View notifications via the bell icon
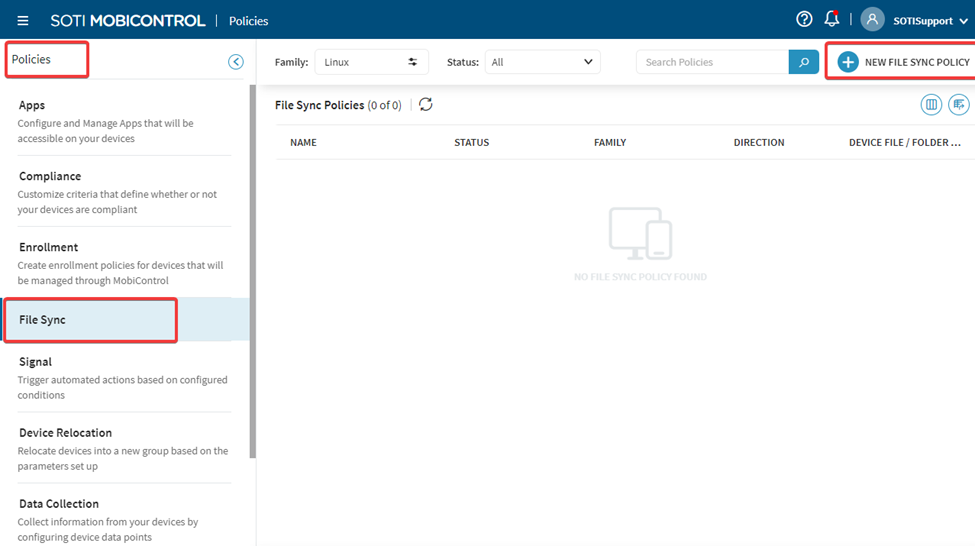This screenshot has width=975, height=546. point(831,19)
